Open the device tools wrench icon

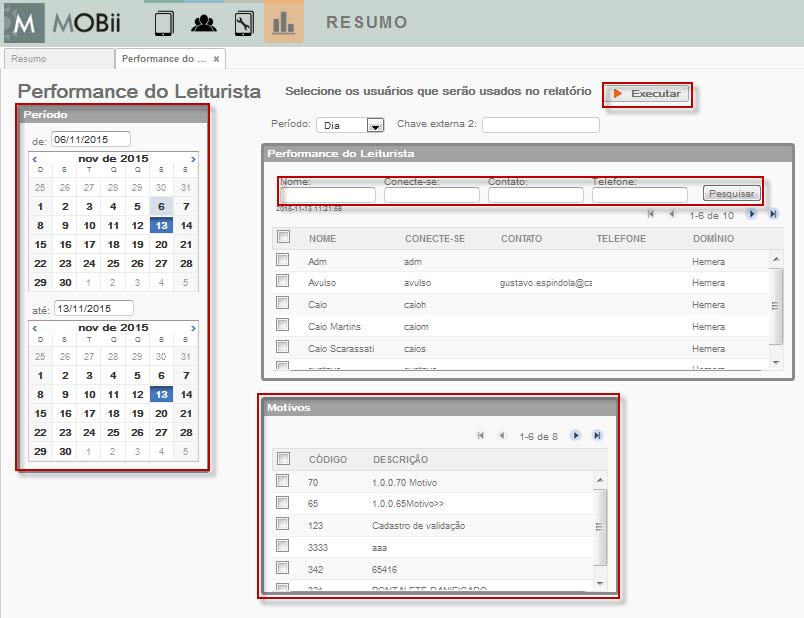244,24
